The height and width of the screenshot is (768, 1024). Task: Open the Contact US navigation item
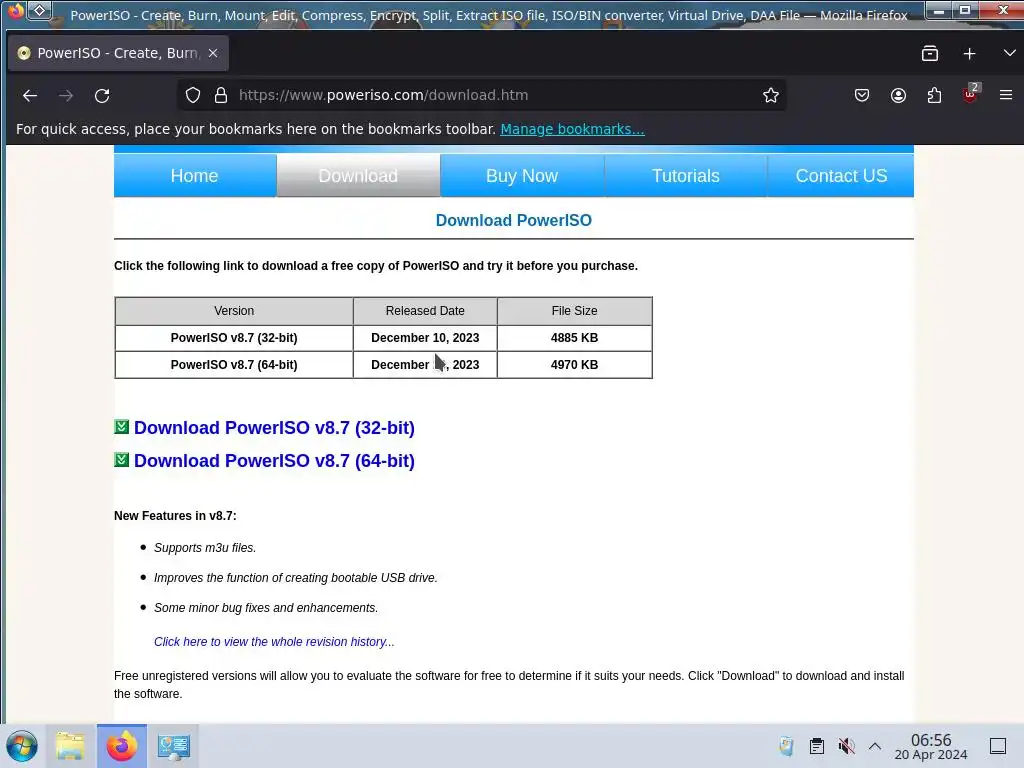[x=841, y=176]
